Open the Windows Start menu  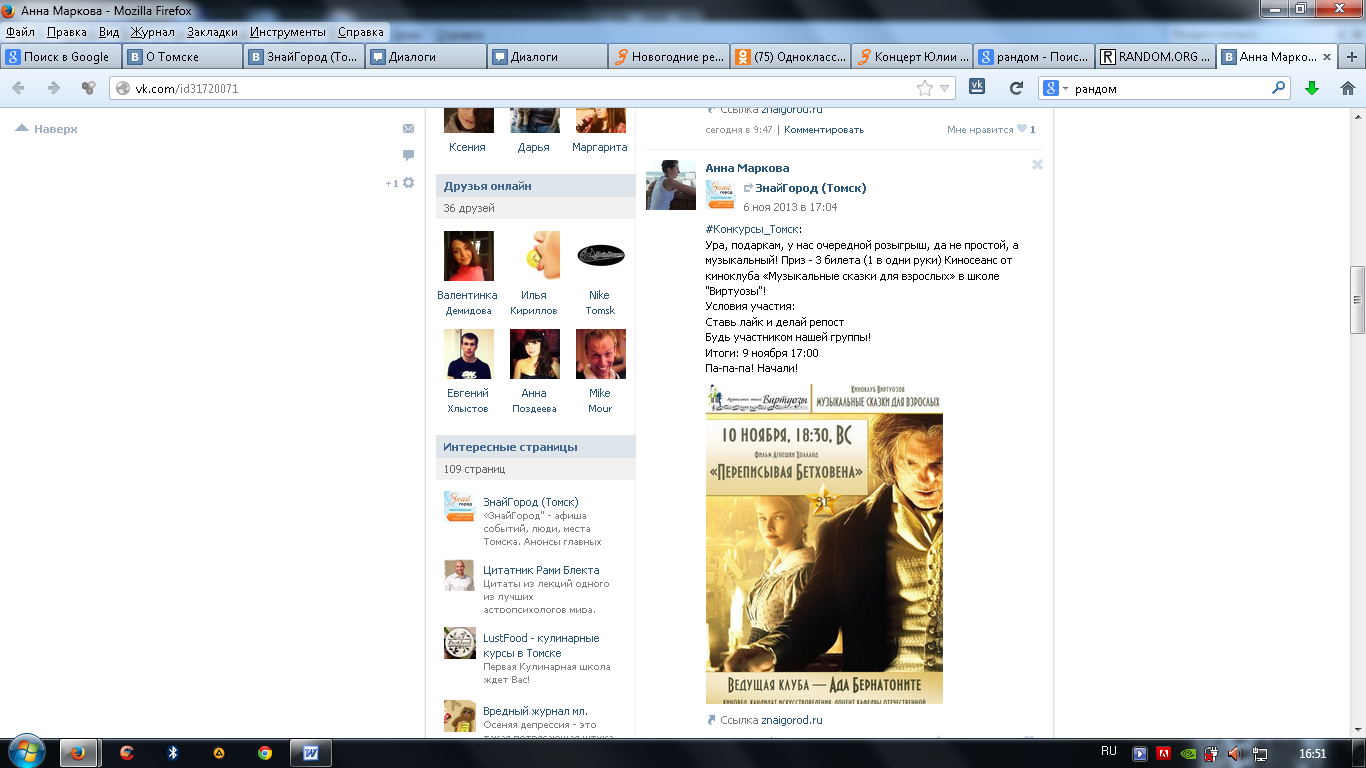(x=26, y=752)
